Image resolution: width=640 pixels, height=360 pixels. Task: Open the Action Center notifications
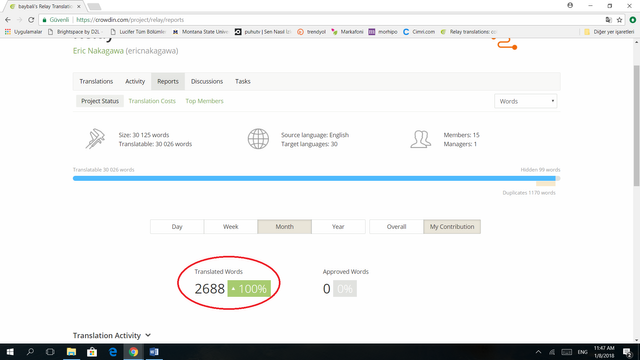click(628, 352)
